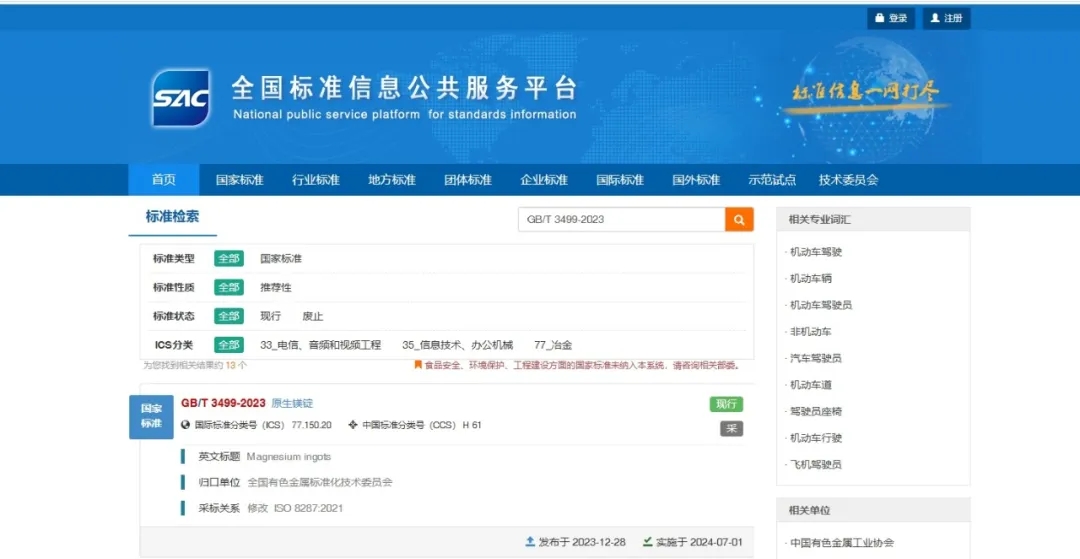Image resolution: width=1080 pixels, height=559 pixels.
Task: Open the 国家标准 navigation tab
Action: coord(240,180)
